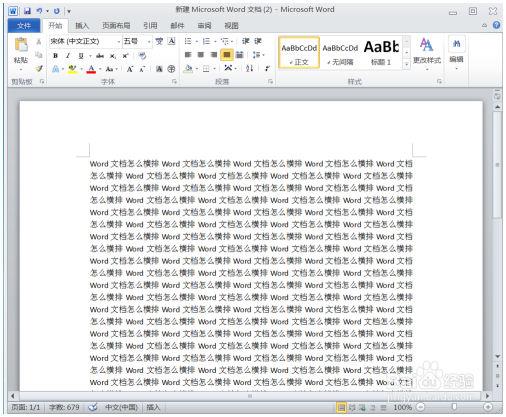Screen dimensions: 506x417
Task: Toggle Character Shading (A) button
Action: click(x=159, y=69)
